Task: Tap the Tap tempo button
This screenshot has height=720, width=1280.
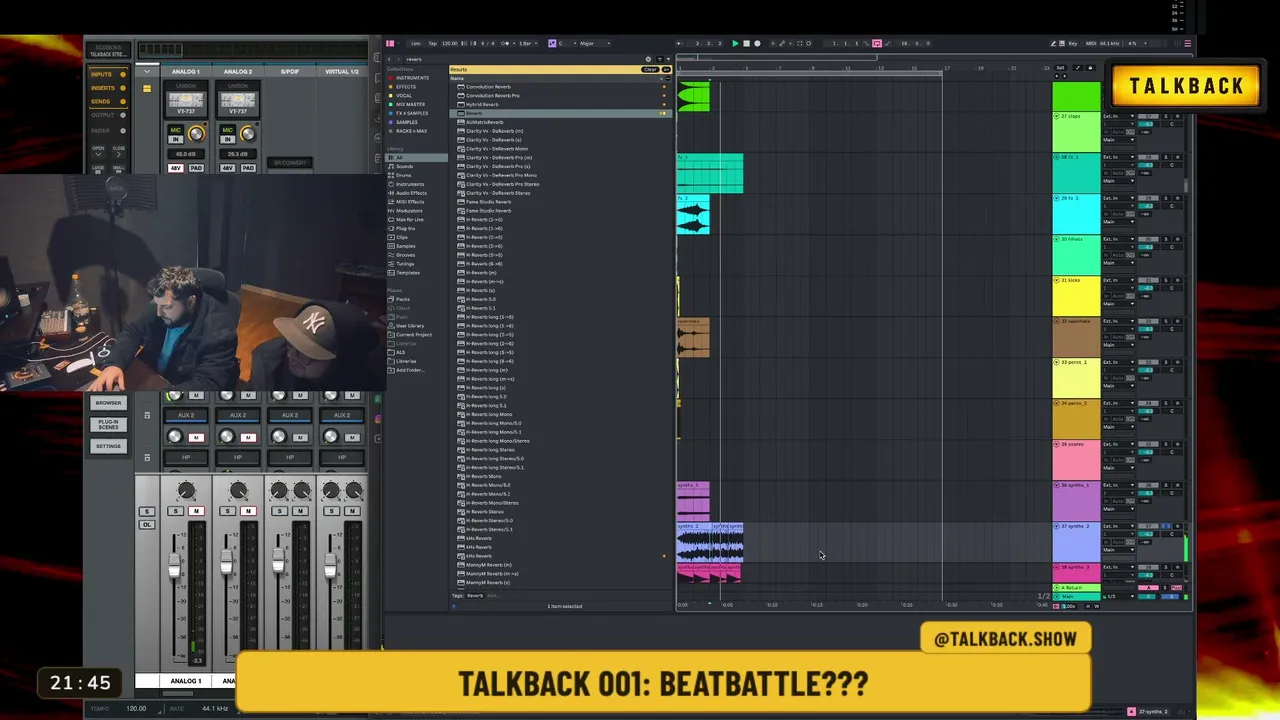Action: (x=432, y=44)
